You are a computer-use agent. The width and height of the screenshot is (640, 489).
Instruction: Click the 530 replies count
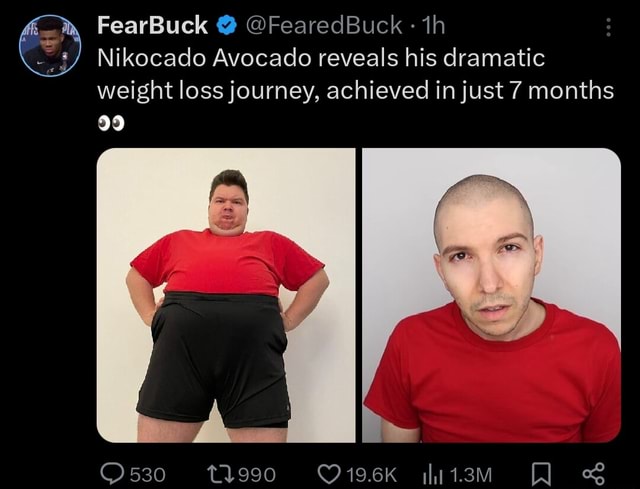coord(148,475)
